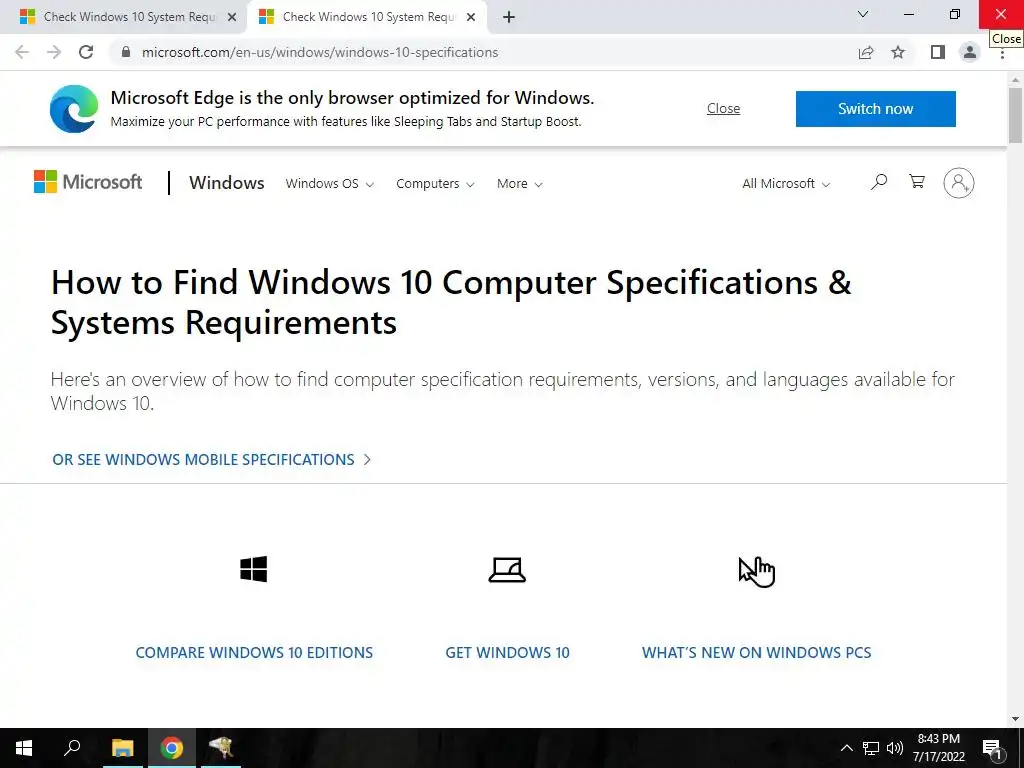
Task: Switch to the first Check Windows 10 tab
Action: 124,17
